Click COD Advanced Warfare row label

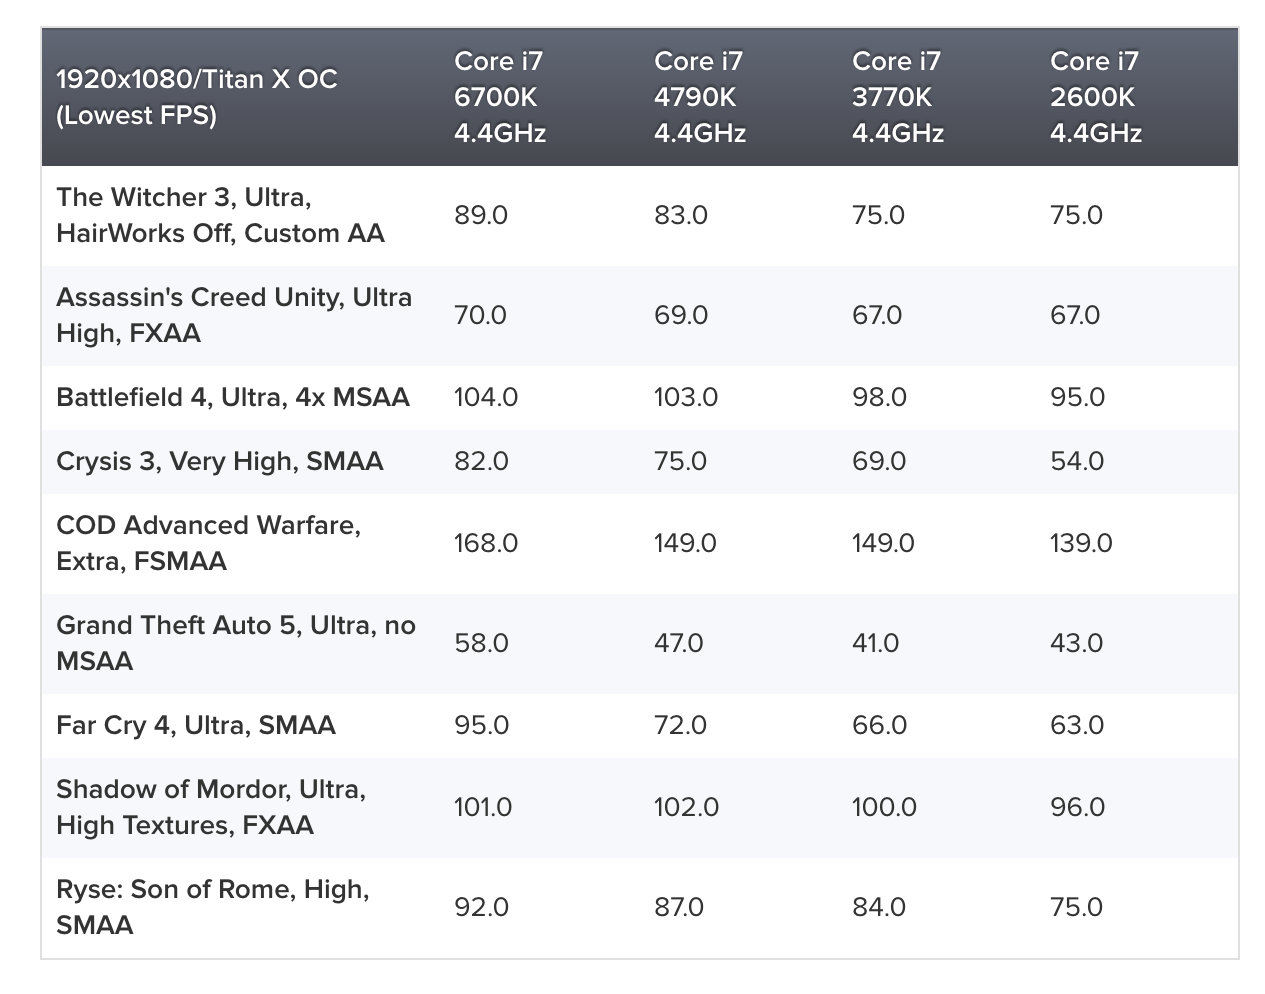[x=208, y=543]
